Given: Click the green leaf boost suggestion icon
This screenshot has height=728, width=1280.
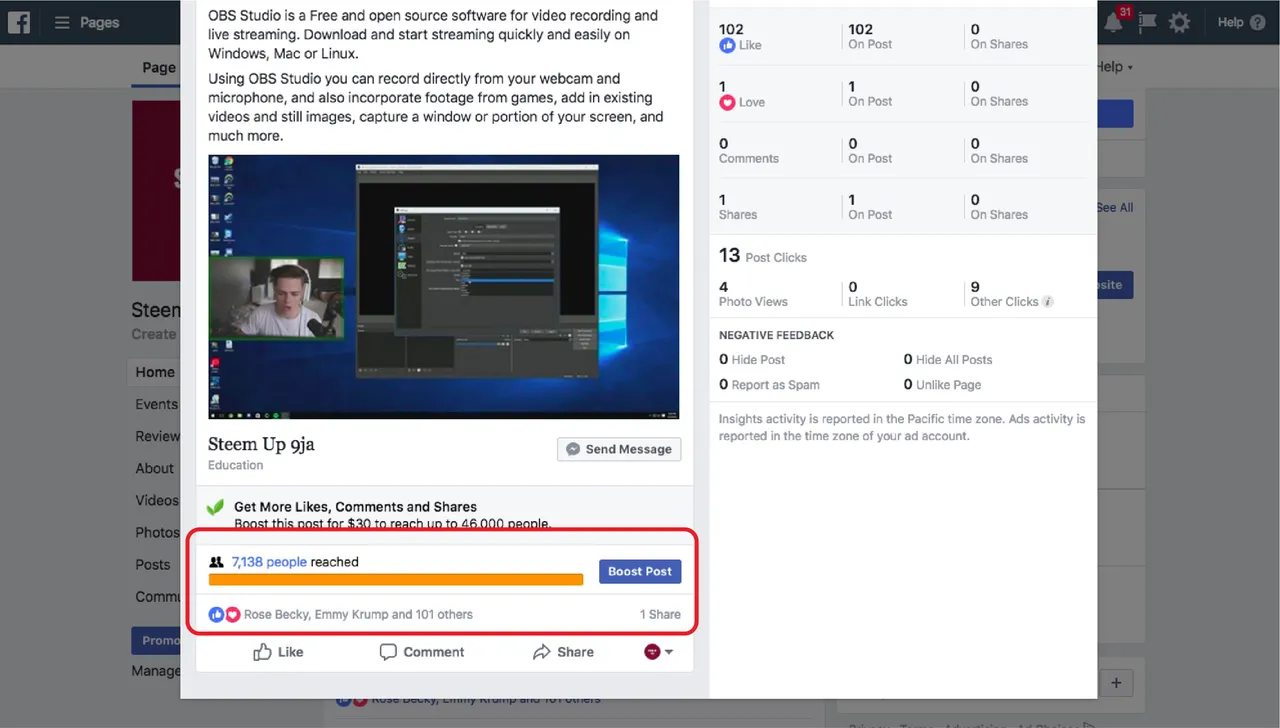Looking at the screenshot, I should point(214,508).
